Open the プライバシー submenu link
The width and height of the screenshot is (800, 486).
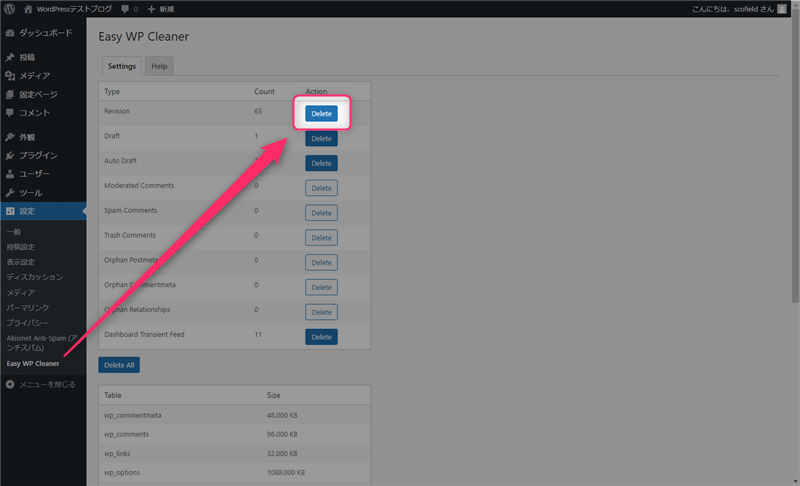click(x=28, y=323)
